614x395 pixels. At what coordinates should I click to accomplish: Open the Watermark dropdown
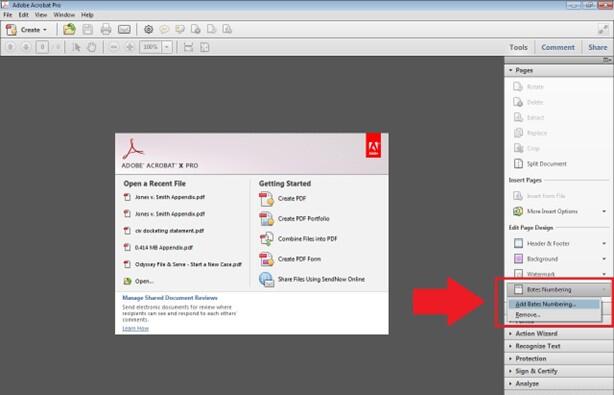(604, 274)
